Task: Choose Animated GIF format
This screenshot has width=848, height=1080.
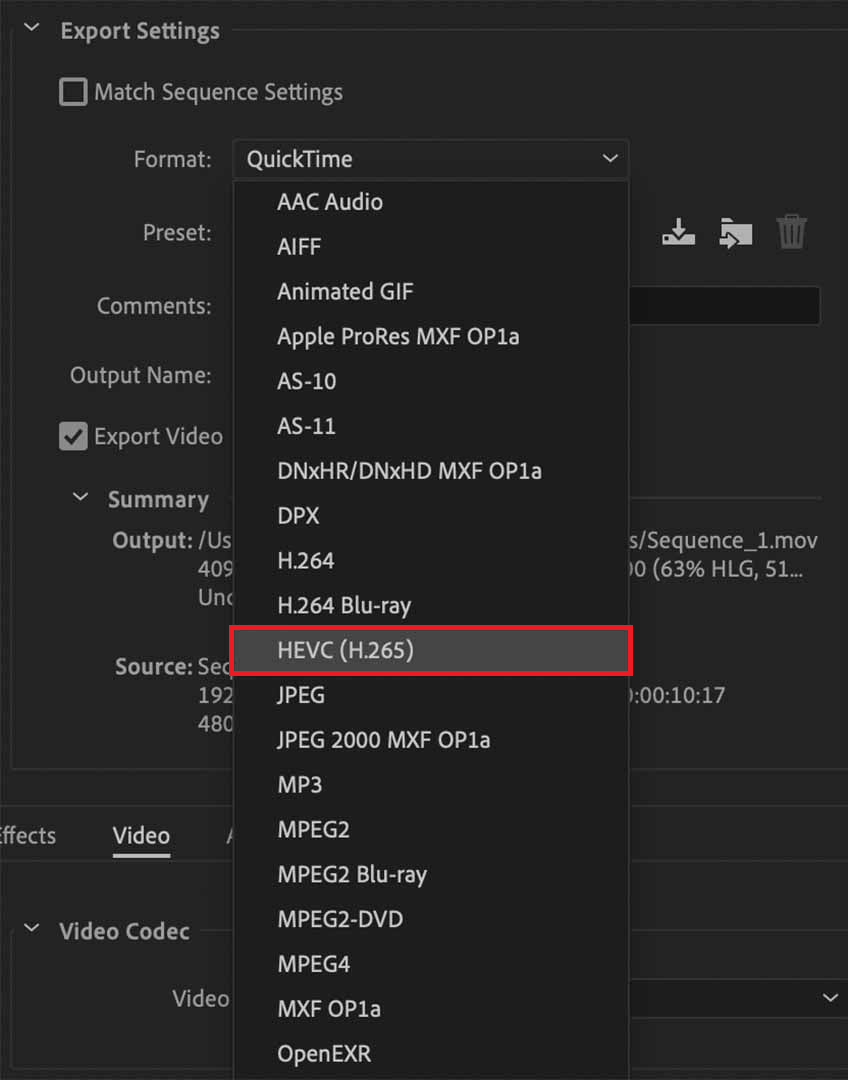Action: [431, 291]
